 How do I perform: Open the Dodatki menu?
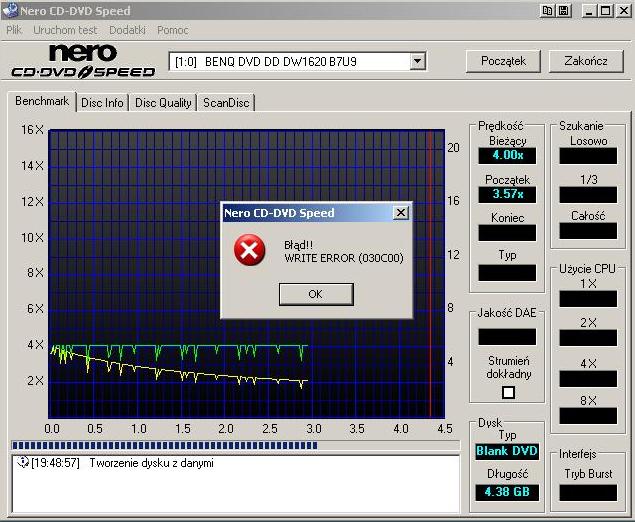127,30
